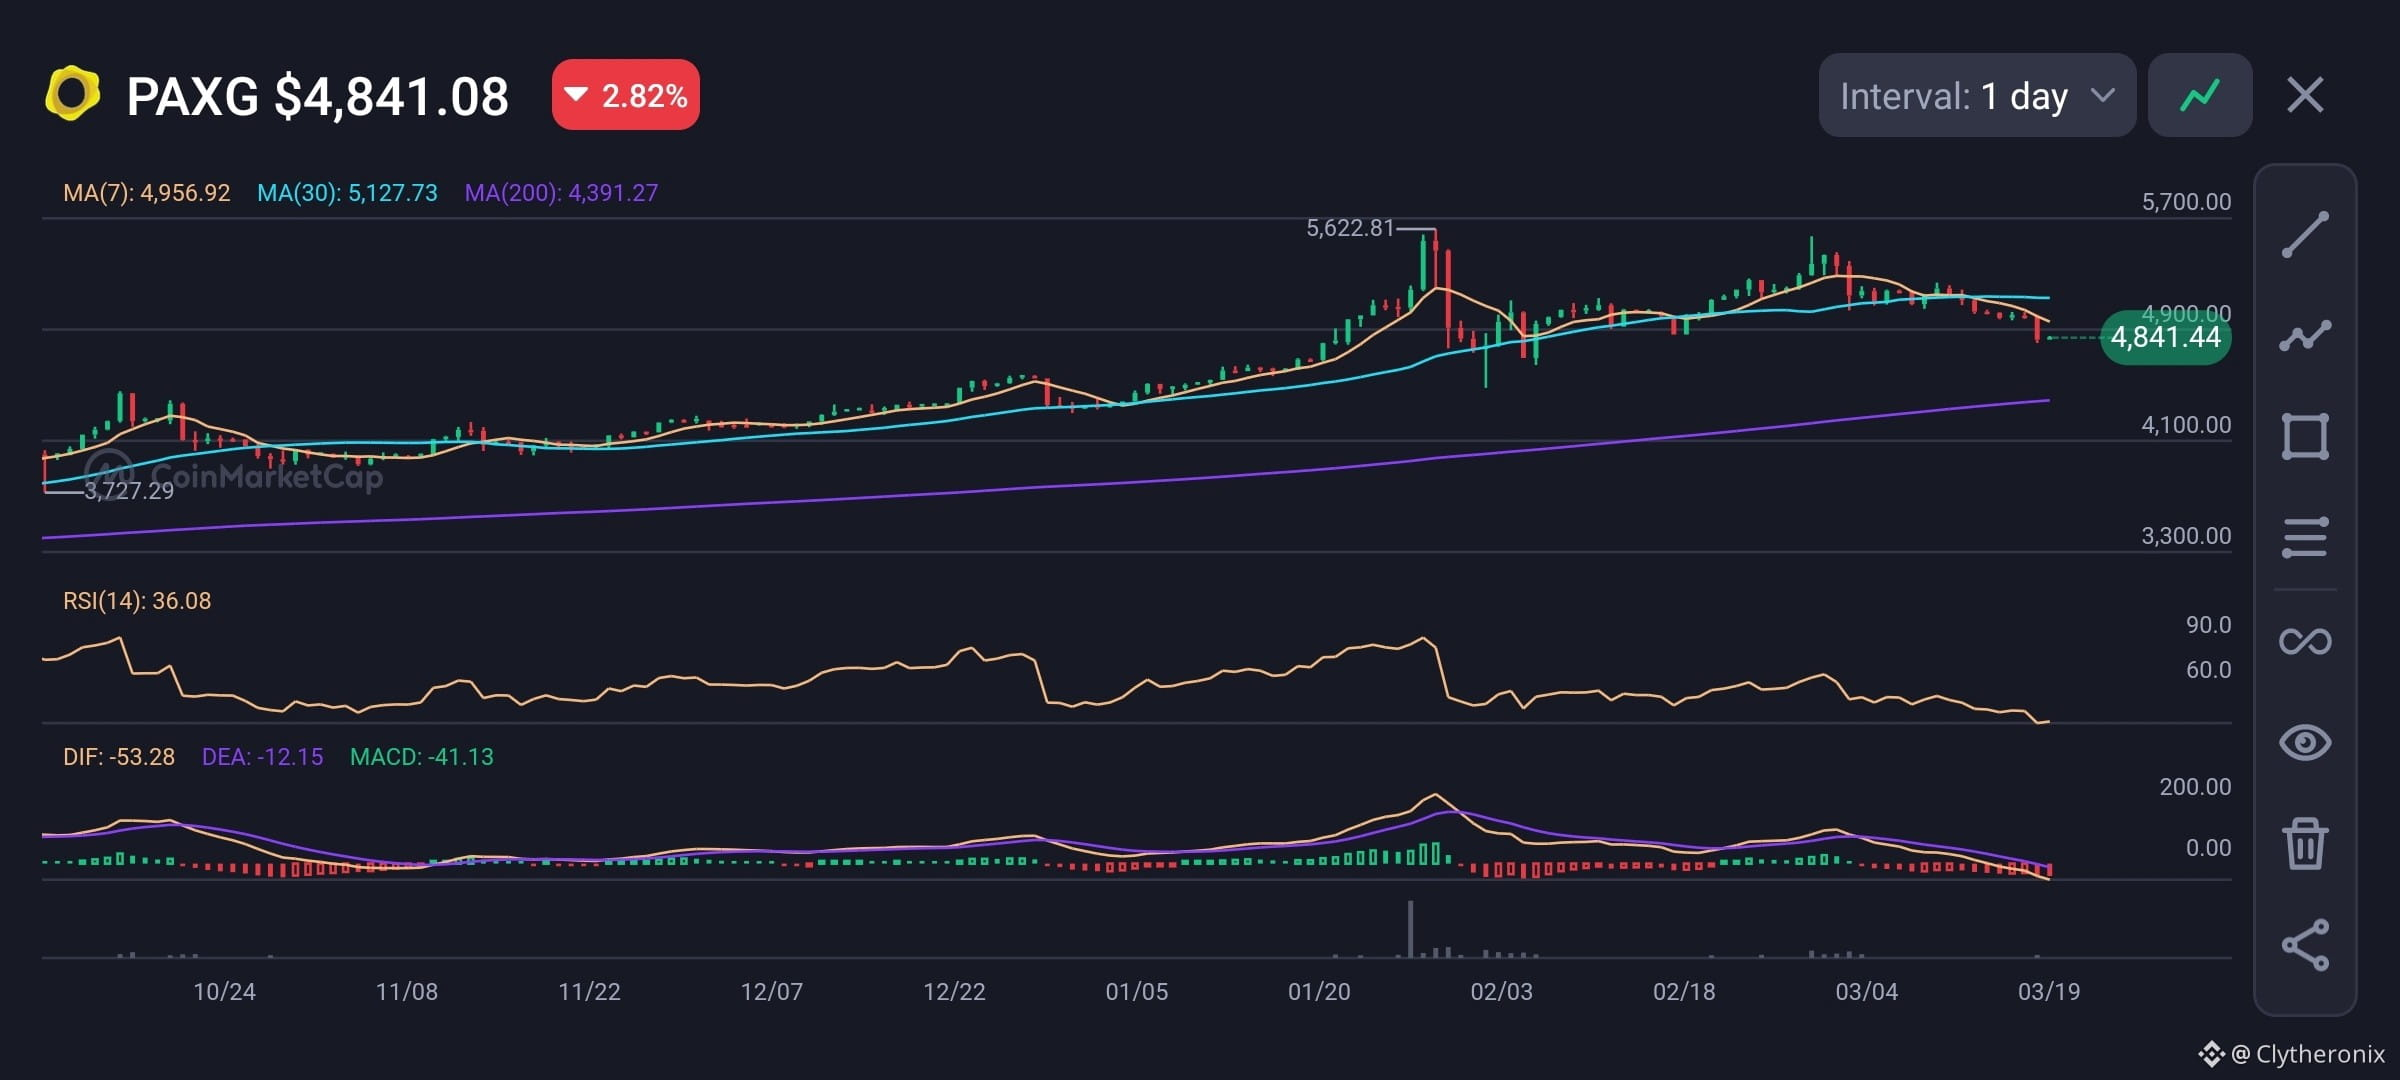Click the 200.00 MACD axis label
The image size is (2400, 1080).
click(x=2195, y=787)
